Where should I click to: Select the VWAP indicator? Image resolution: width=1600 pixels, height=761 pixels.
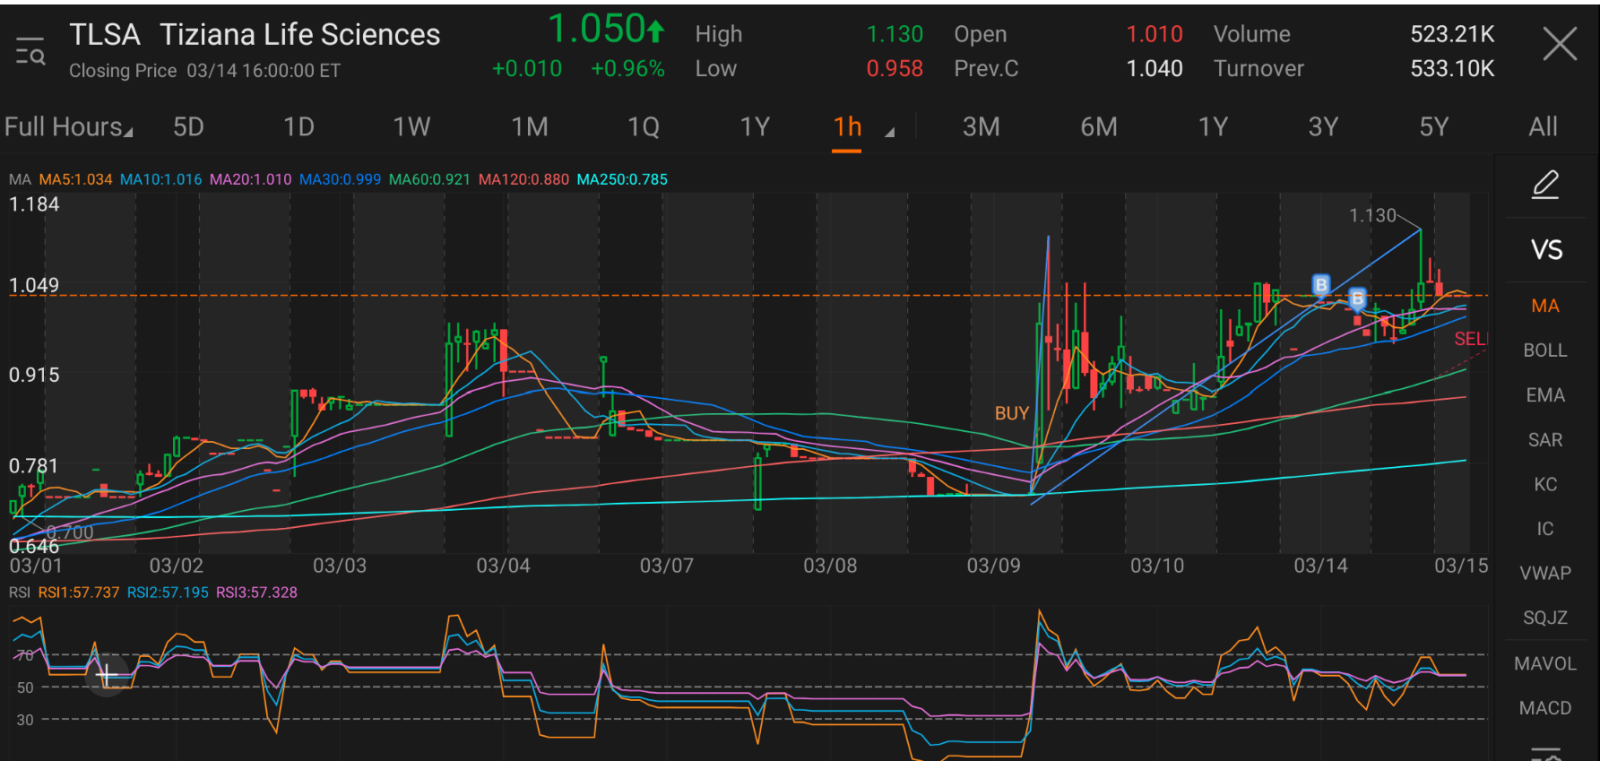point(1545,574)
